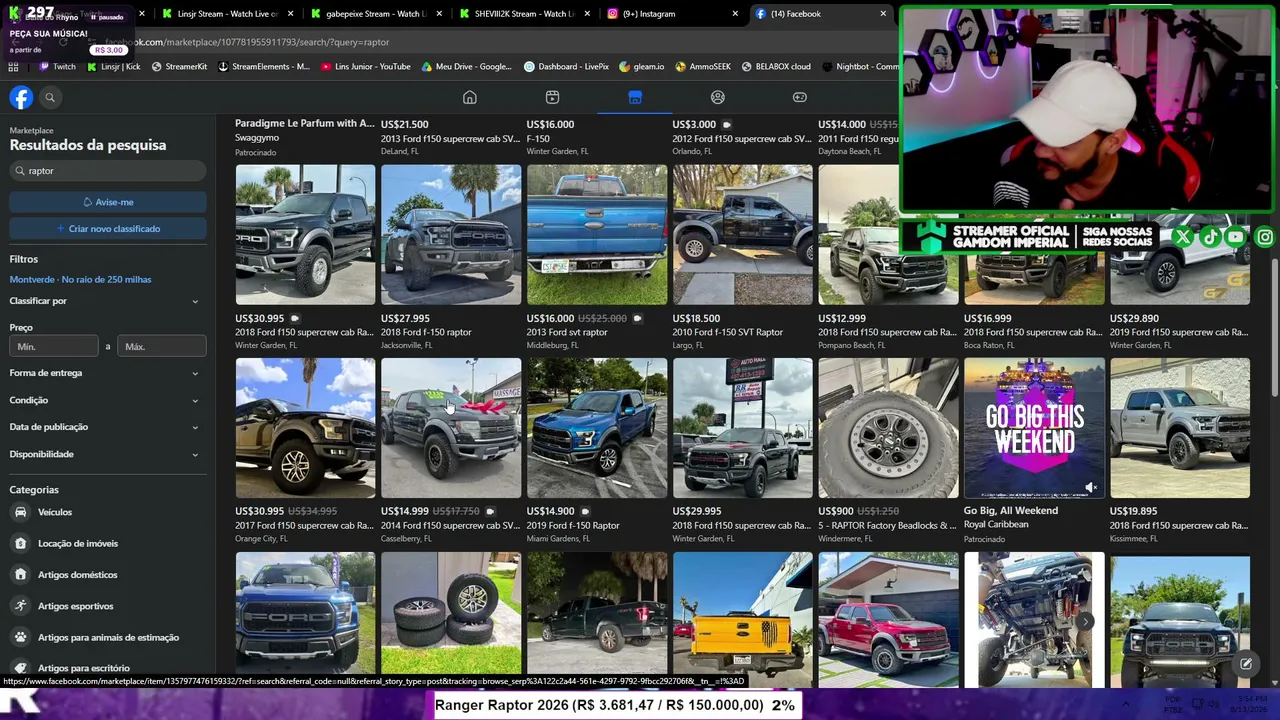Open the US$27.995 Jacksonville Raptor photo

451,235
